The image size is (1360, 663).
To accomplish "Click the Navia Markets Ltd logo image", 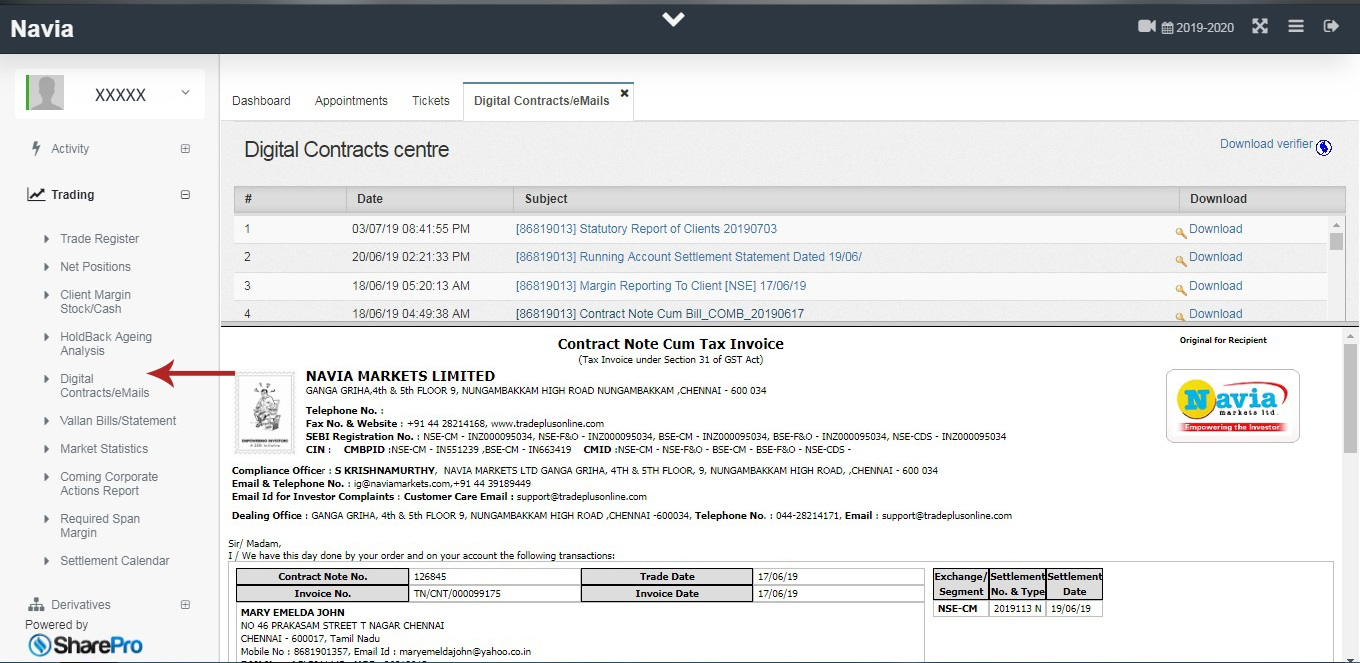I will click(x=1233, y=405).
